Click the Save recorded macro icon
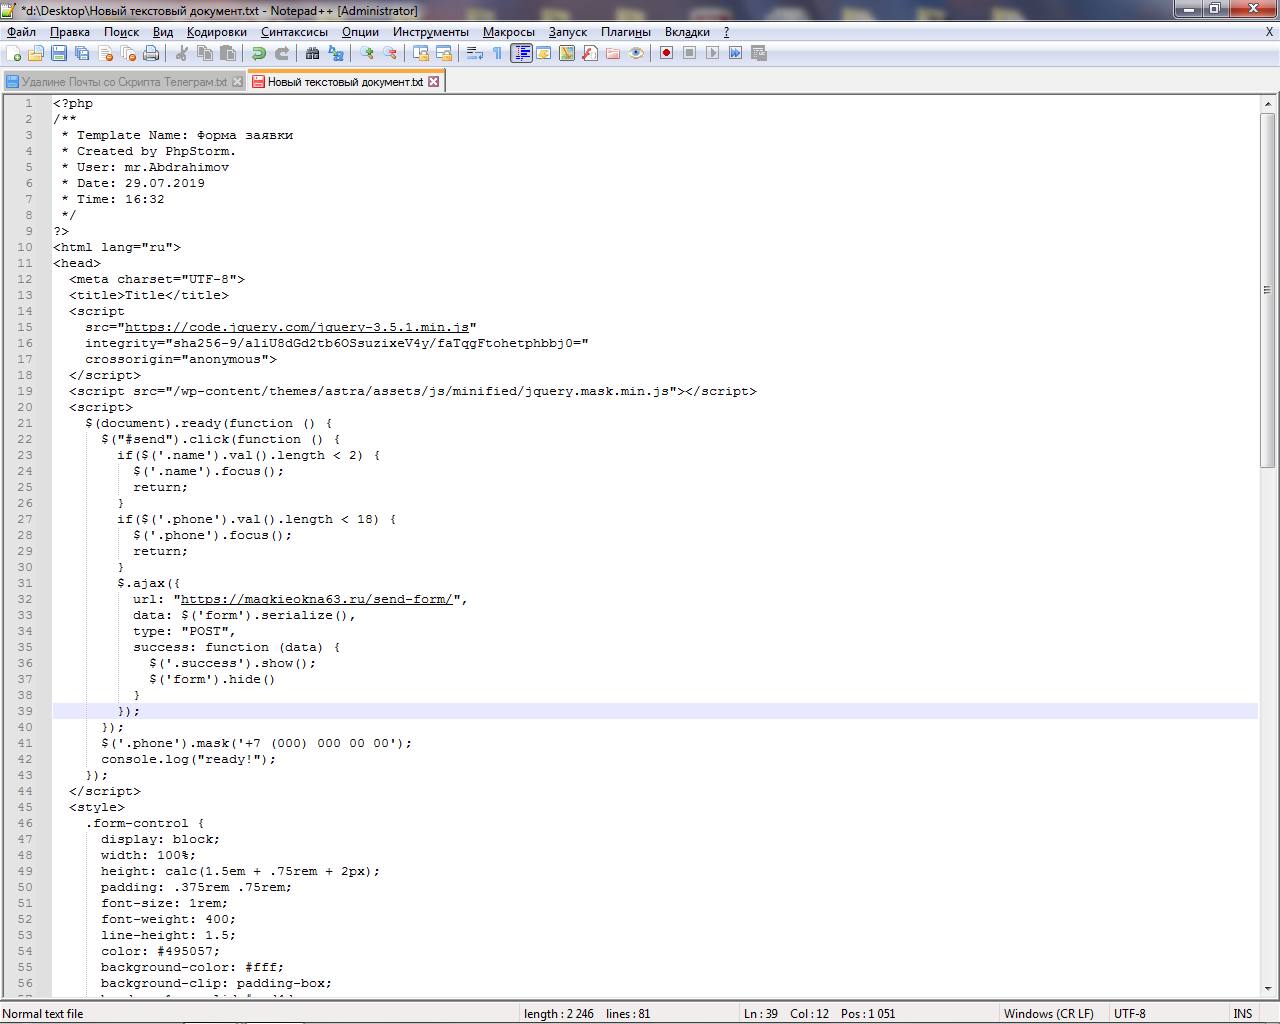The width and height of the screenshot is (1280, 1024). [x=759, y=53]
